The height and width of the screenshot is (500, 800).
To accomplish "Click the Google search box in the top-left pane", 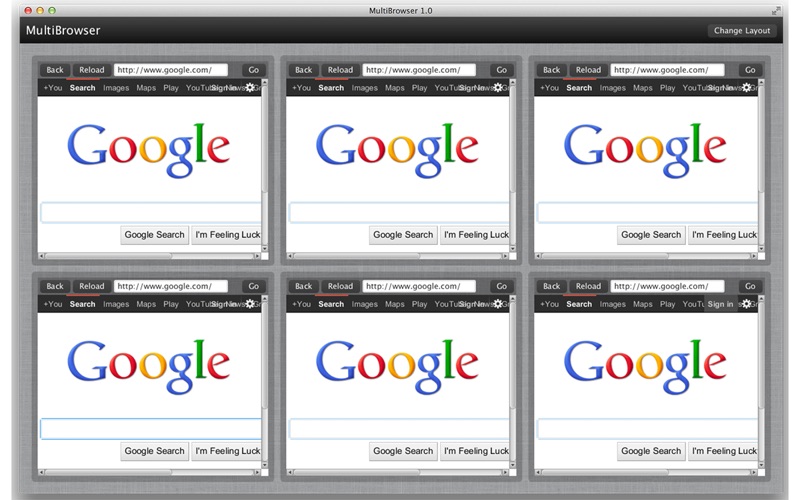I will [151, 213].
